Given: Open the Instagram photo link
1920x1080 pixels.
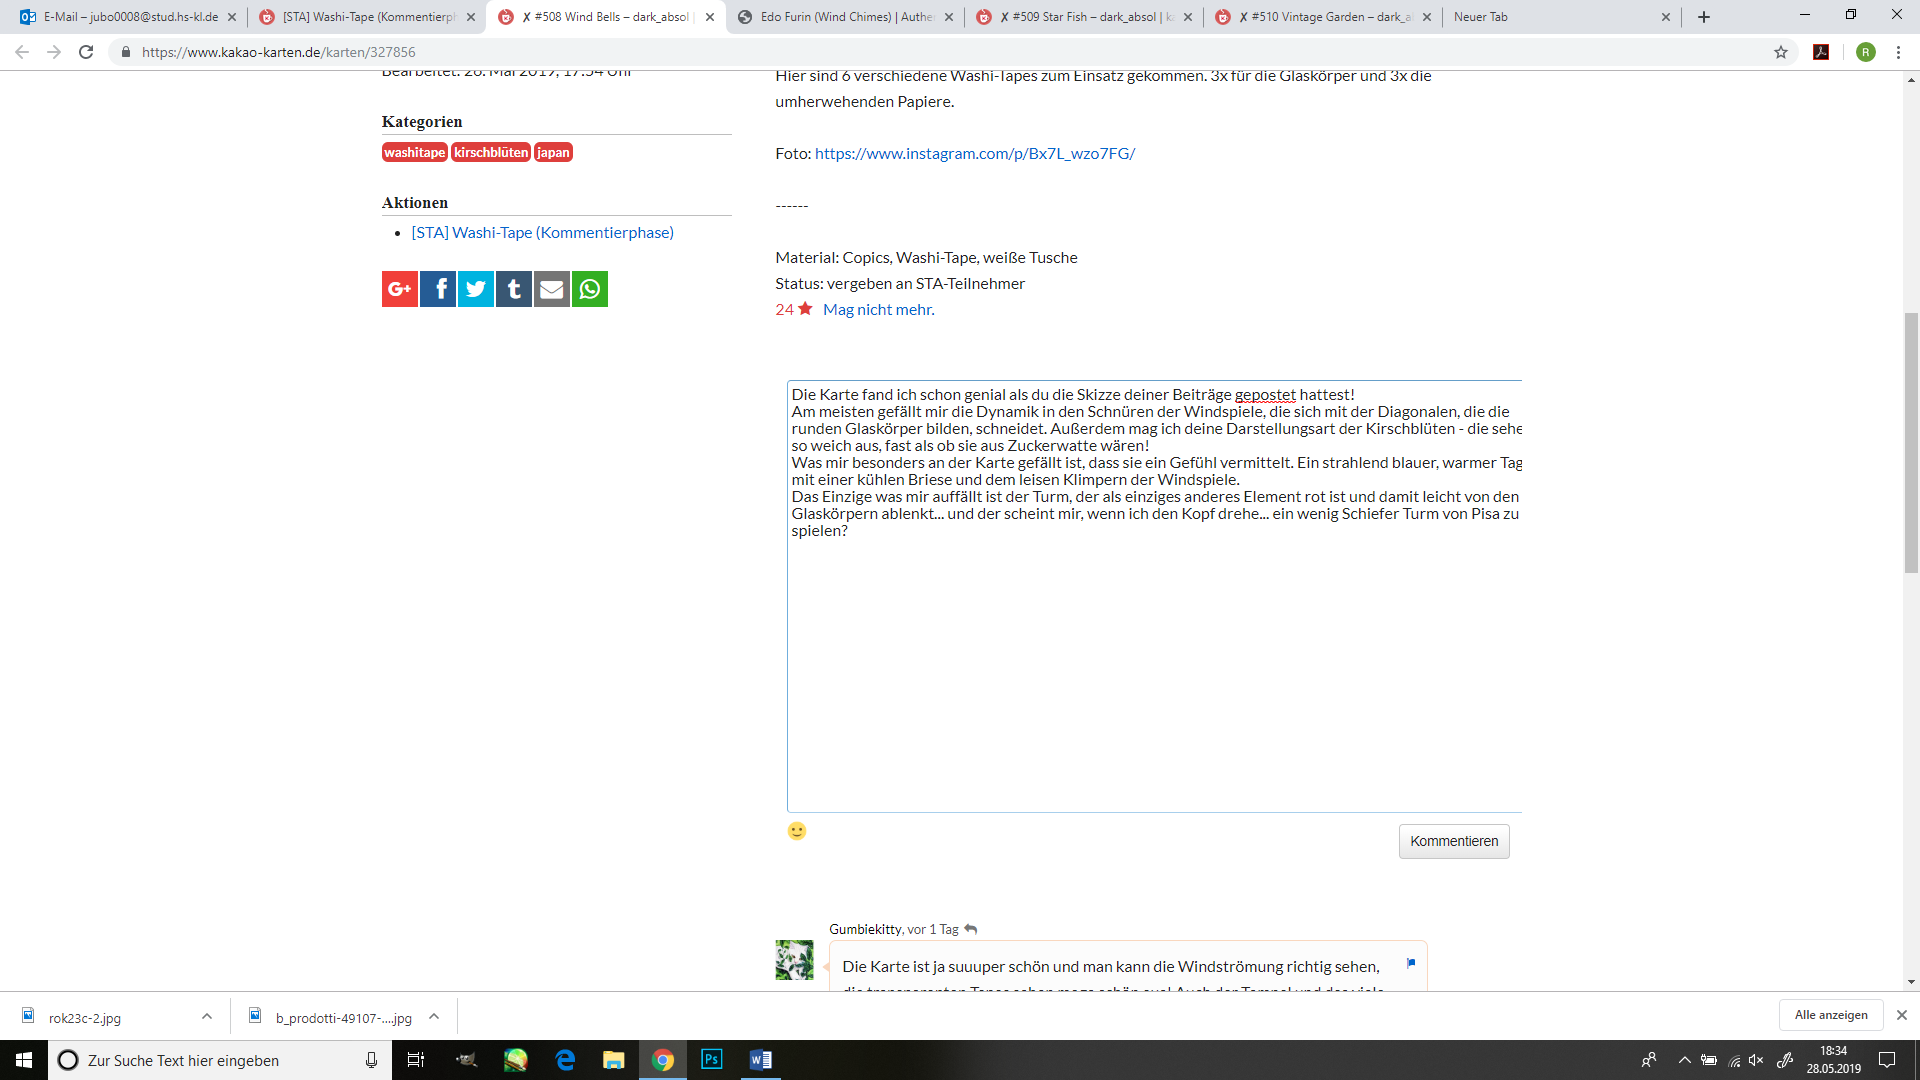Looking at the screenshot, I should 974,153.
